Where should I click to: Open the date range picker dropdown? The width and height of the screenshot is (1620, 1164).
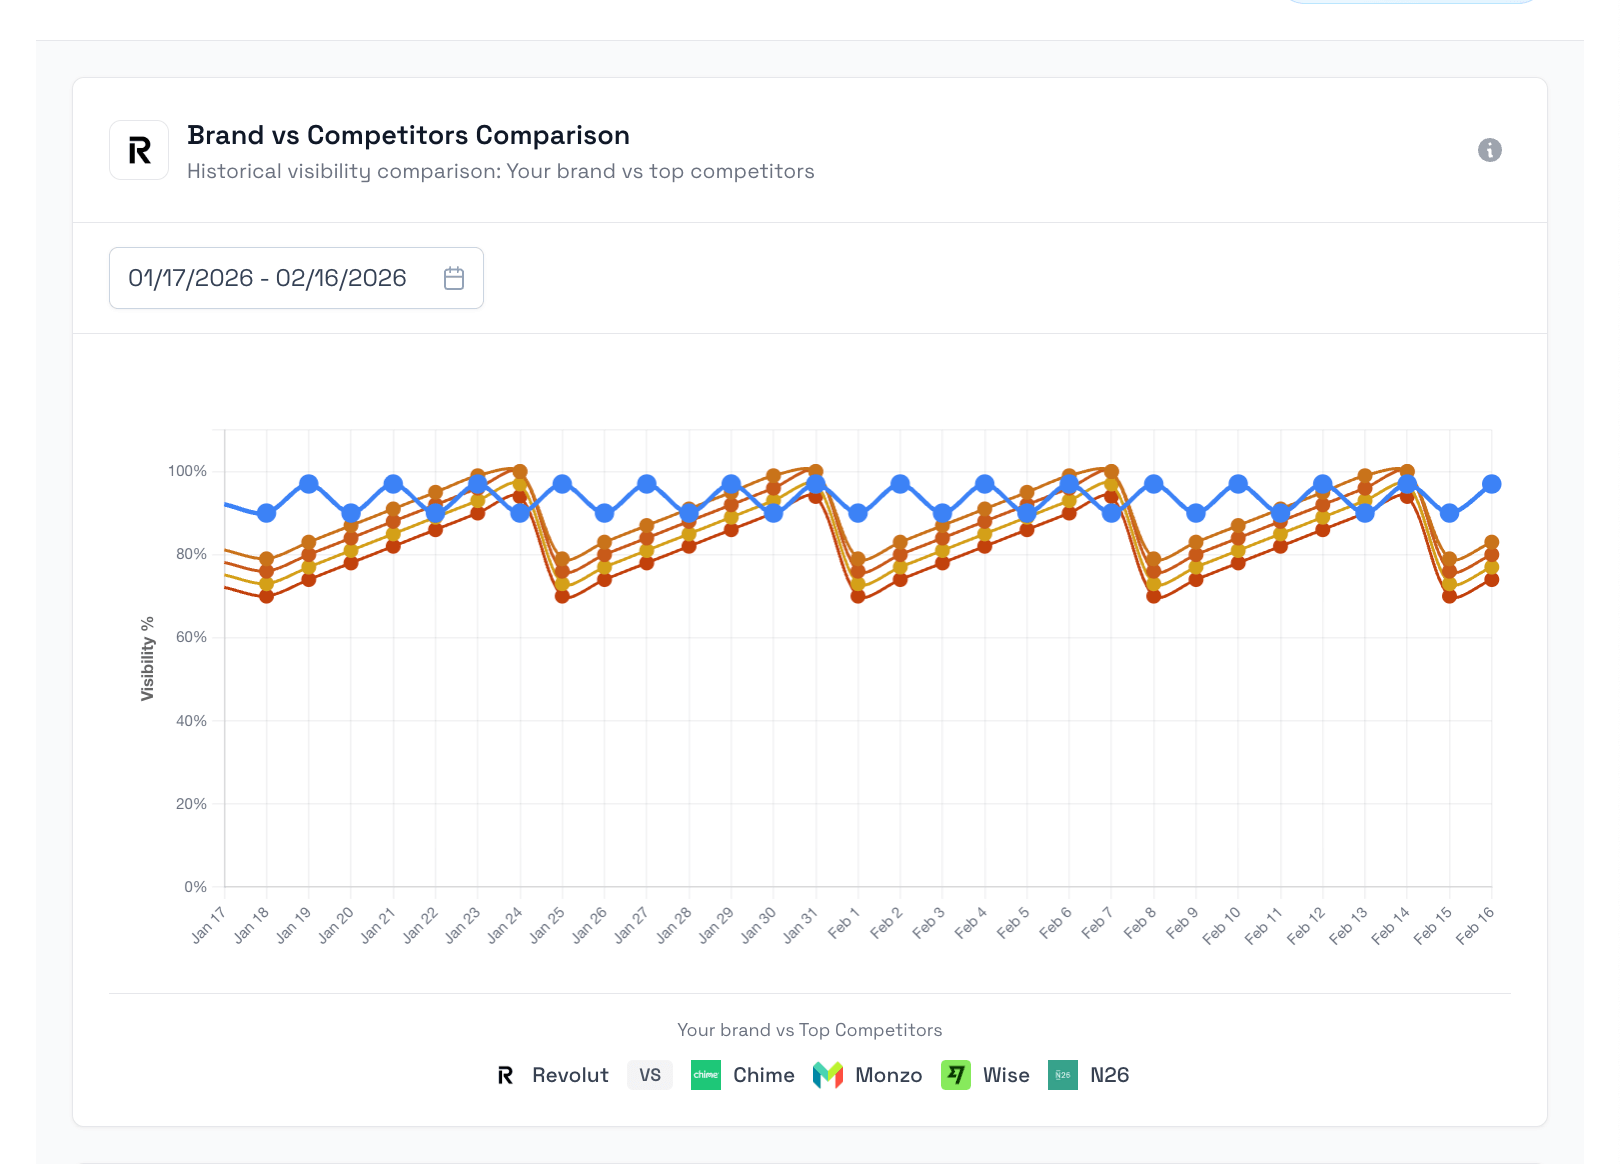point(296,278)
